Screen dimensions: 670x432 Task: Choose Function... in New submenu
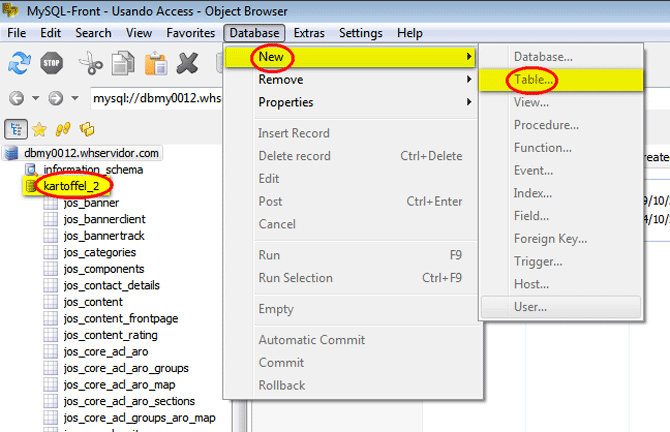point(561,148)
